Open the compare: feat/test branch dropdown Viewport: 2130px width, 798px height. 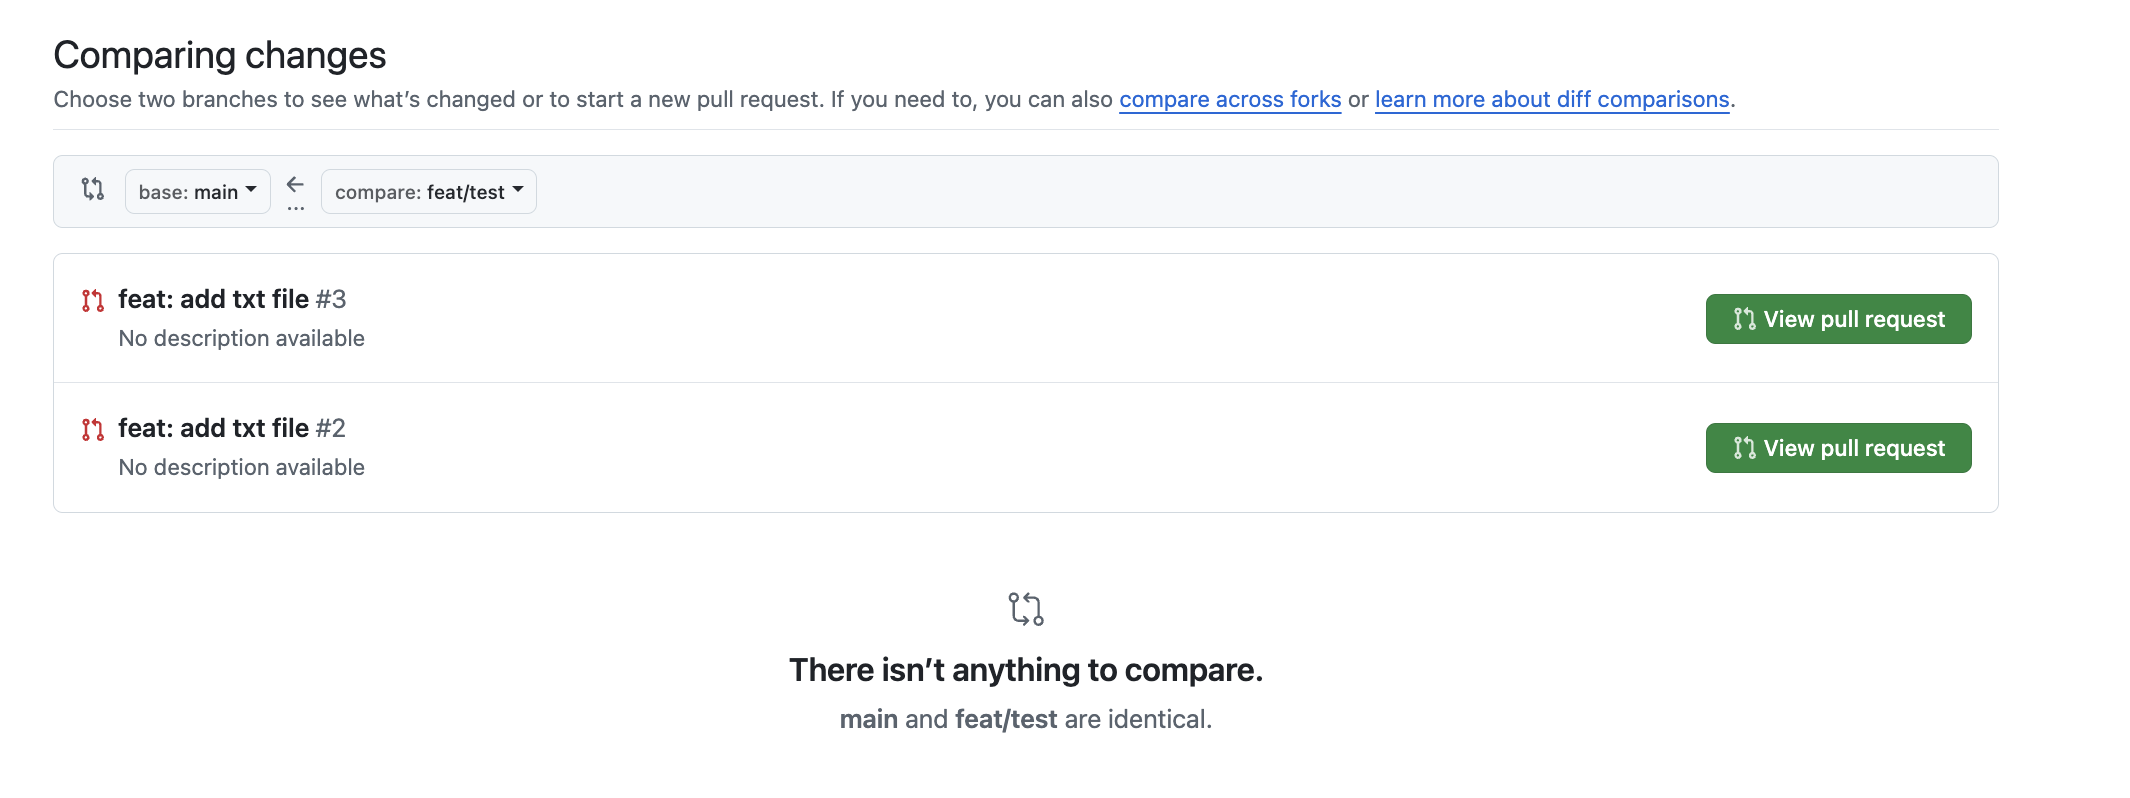pyautogui.click(x=429, y=191)
